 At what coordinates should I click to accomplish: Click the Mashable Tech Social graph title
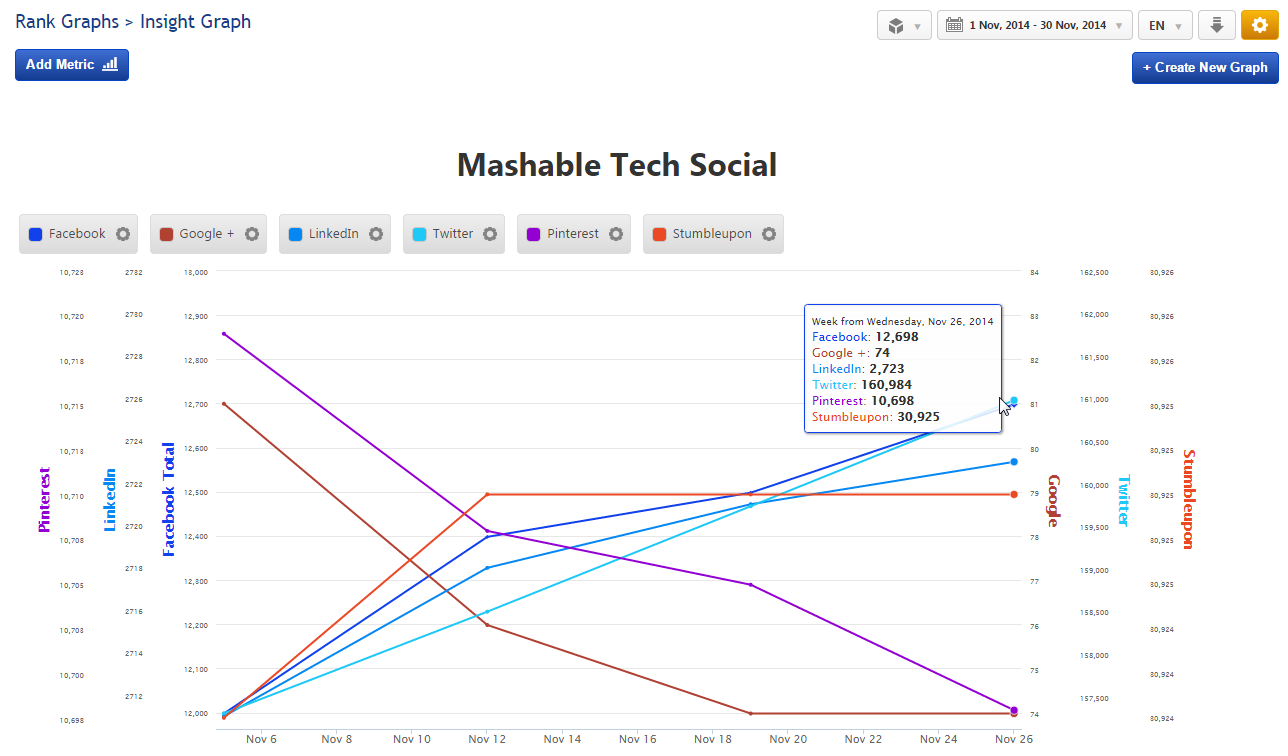(x=616, y=165)
